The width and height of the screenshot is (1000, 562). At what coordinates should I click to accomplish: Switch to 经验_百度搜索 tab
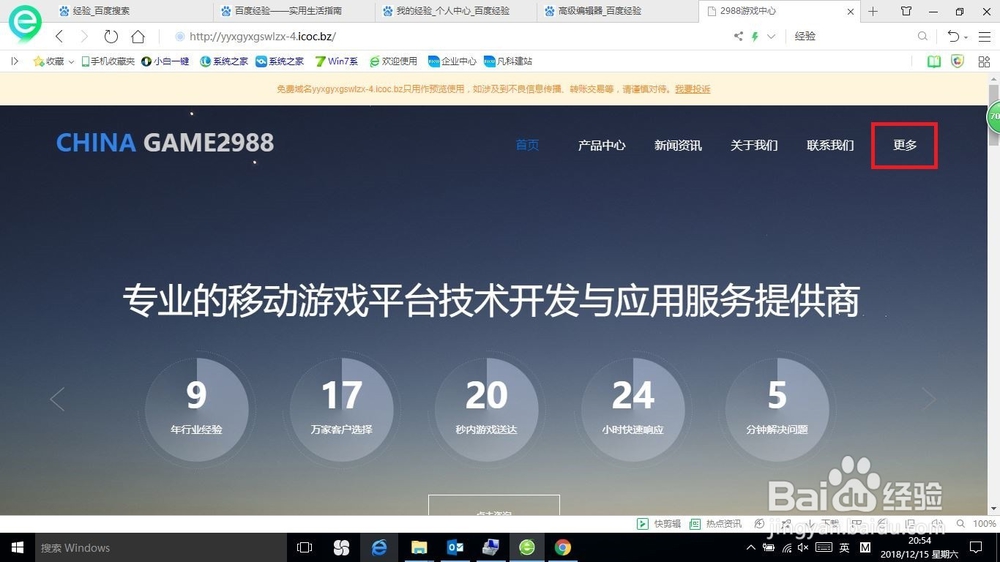coord(133,11)
